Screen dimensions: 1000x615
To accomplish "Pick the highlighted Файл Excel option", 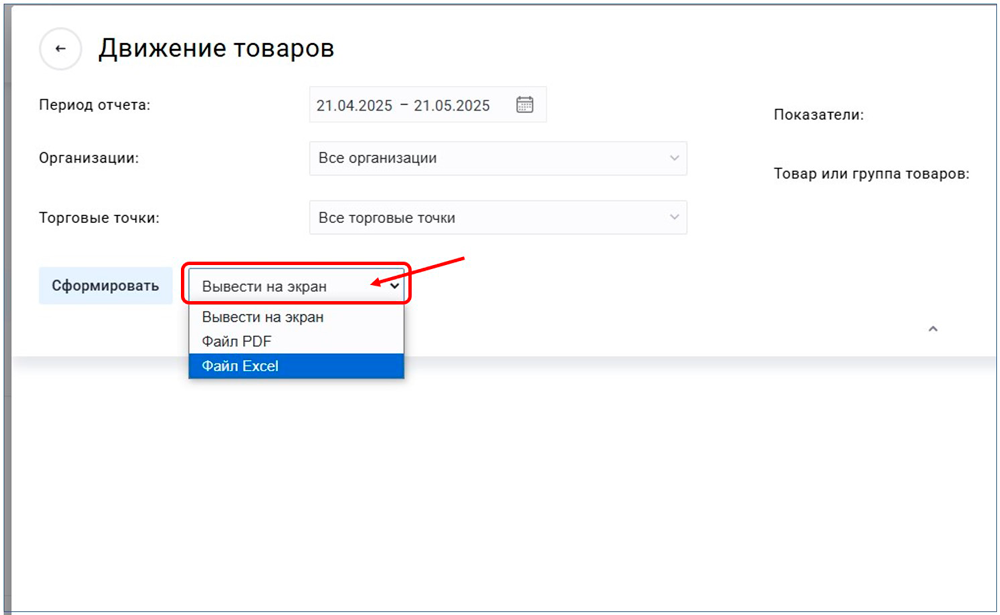I will click(x=240, y=366).
